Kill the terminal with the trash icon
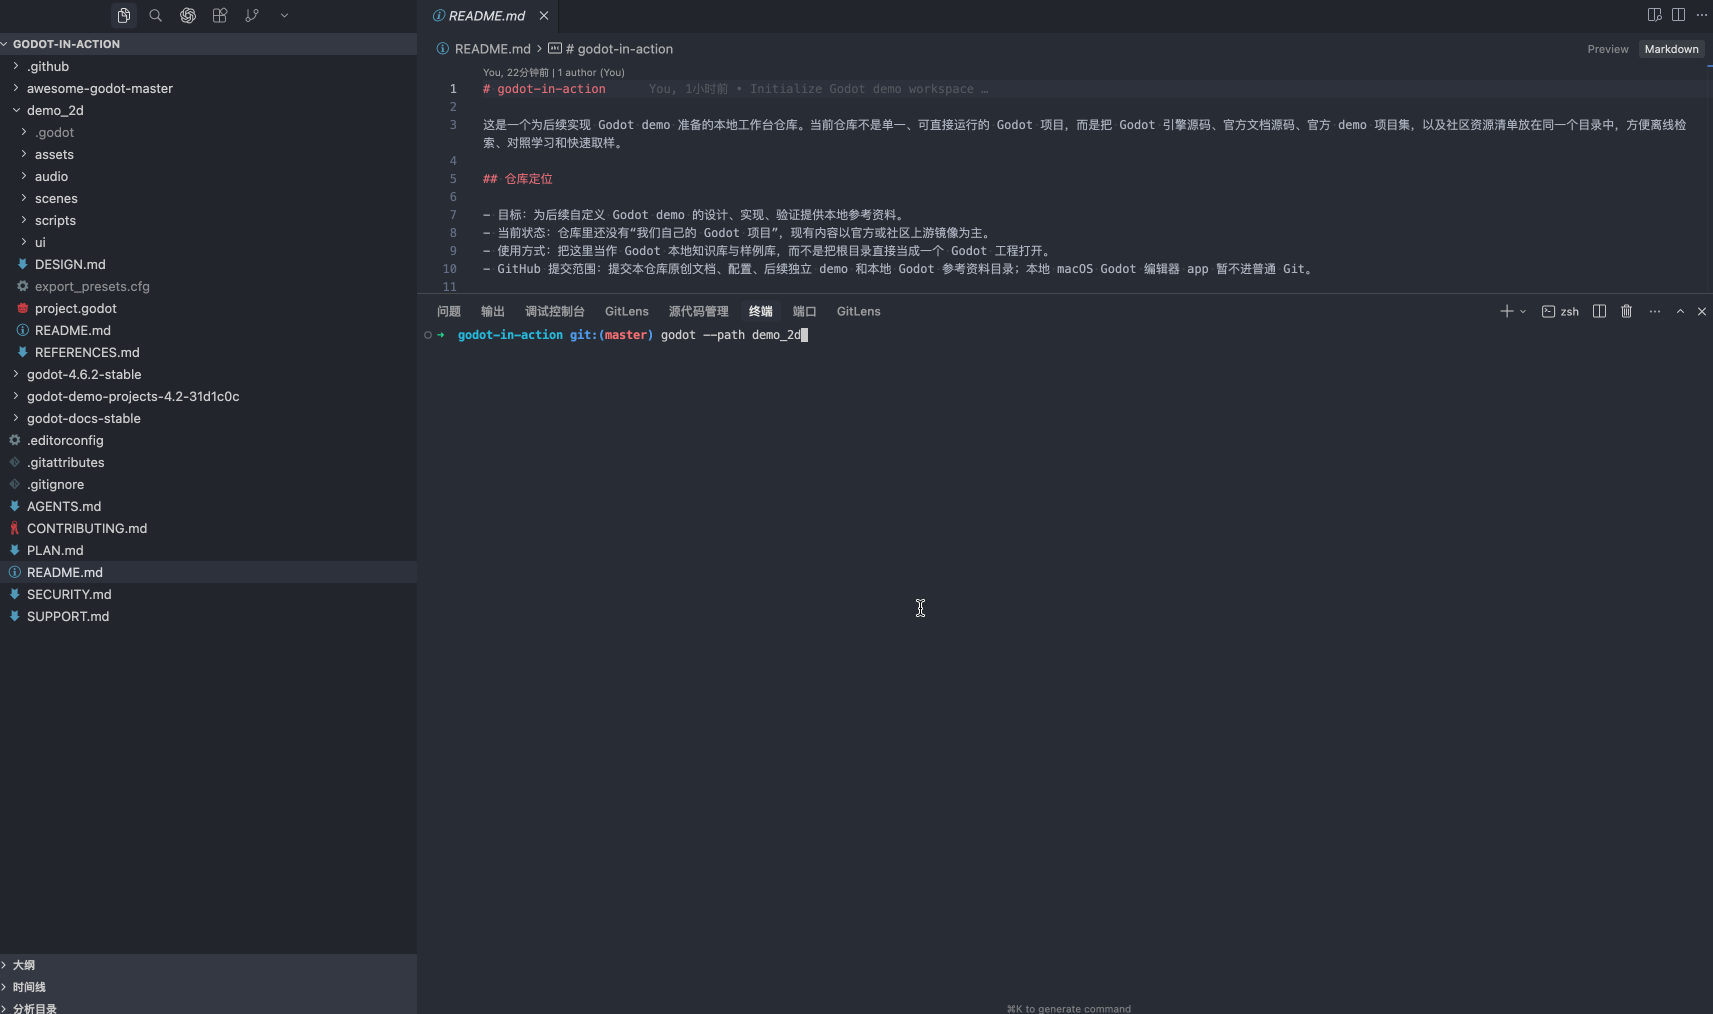Viewport: 1713px width, 1014px height. pos(1626,312)
